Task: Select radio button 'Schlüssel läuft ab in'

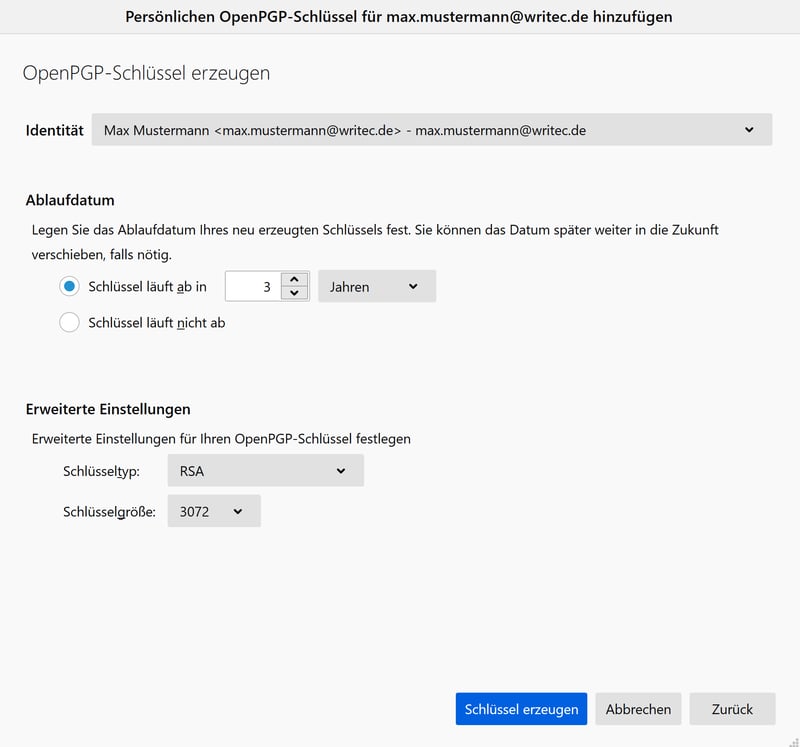Action: point(70,287)
